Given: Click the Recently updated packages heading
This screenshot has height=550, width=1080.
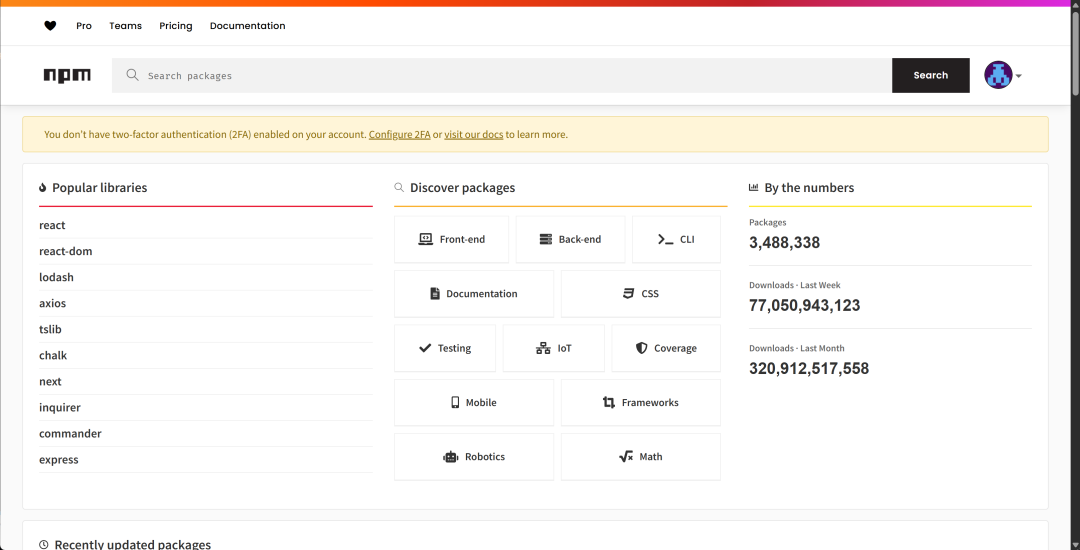Looking at the screenshot, I should 132,544.
